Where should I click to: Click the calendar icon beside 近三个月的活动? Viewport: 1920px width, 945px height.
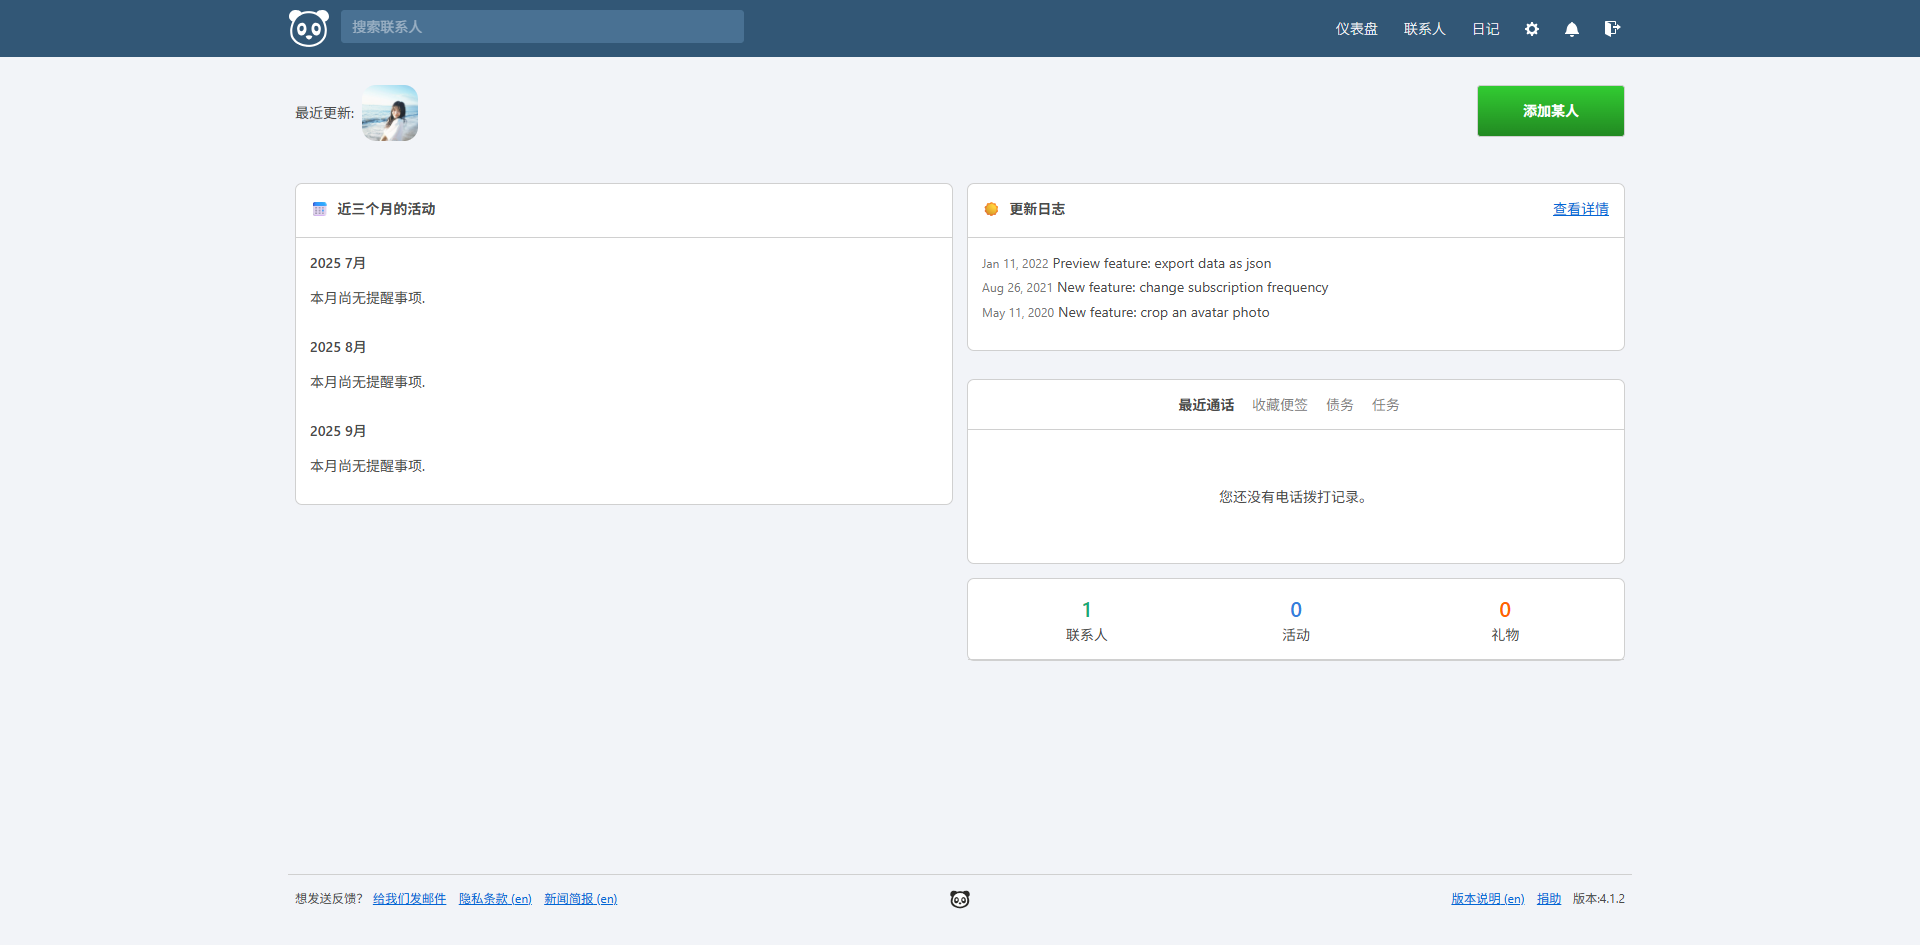320,209
